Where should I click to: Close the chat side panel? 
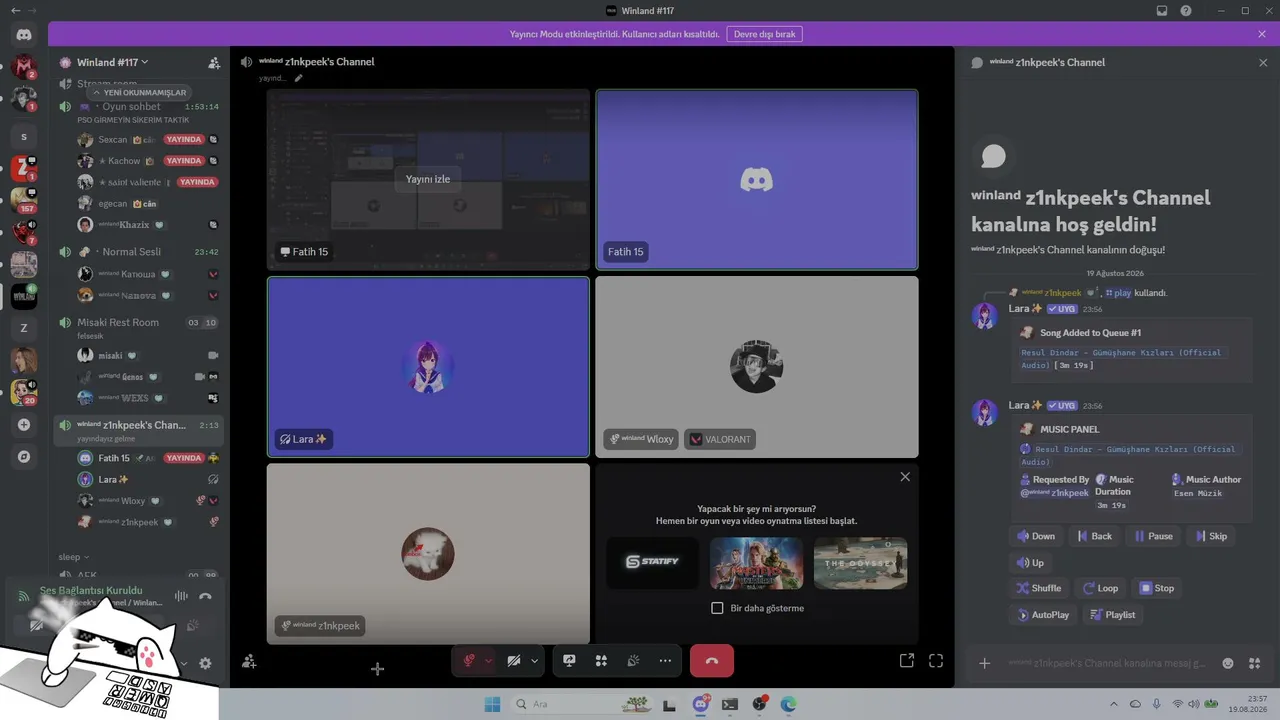pyautogui.click(x=1263, y=62)
